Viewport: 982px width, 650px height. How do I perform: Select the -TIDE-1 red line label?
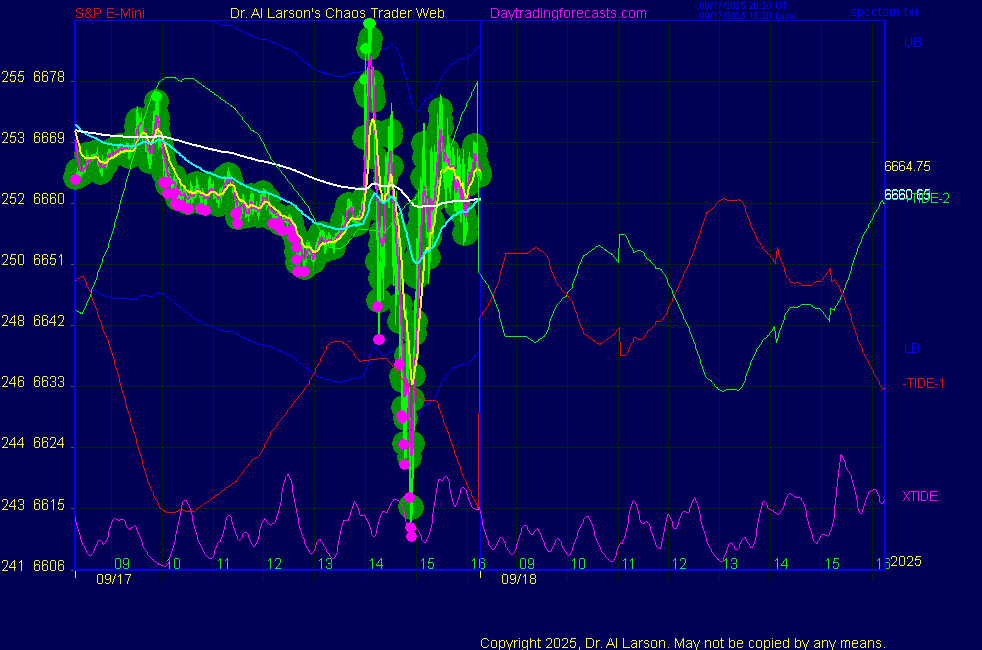click(x=924, y=383)
